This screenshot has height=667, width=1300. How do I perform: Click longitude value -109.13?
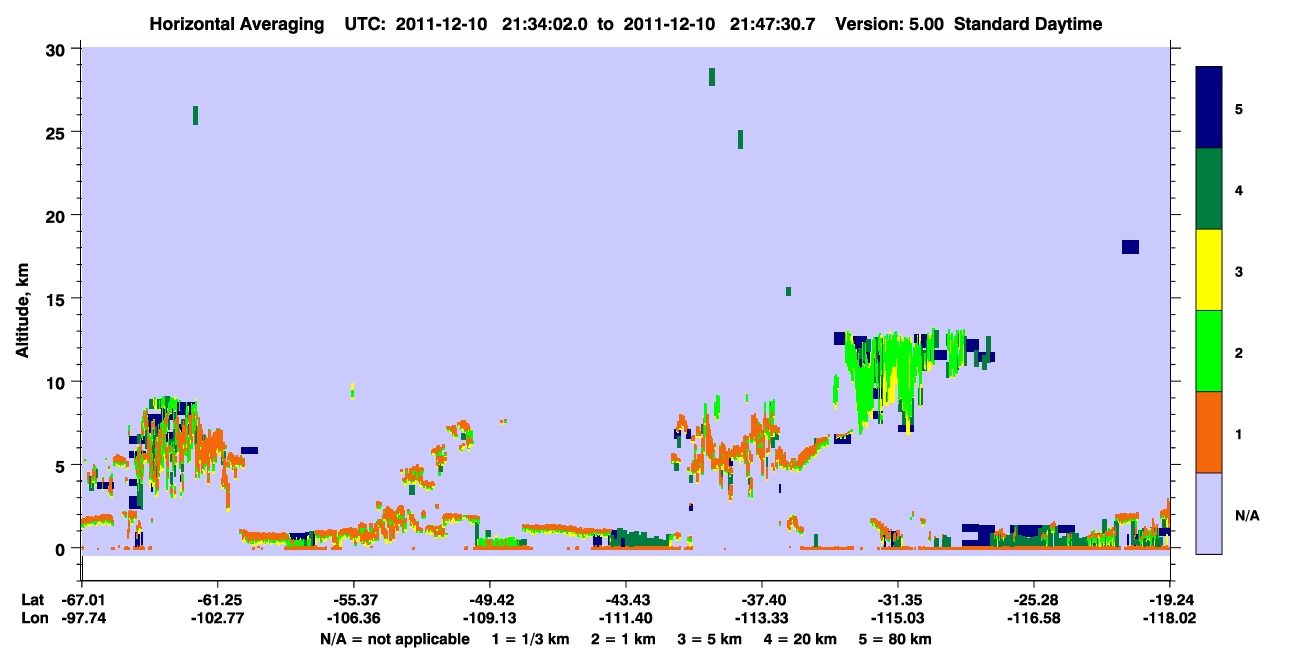tap(489, 618)
